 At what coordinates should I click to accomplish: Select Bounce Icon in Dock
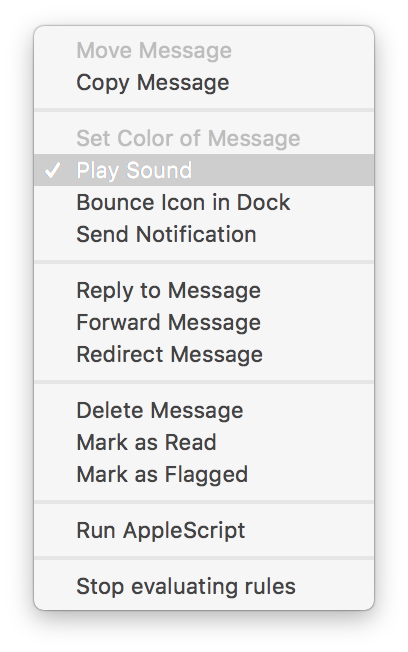tap(204, 202)
